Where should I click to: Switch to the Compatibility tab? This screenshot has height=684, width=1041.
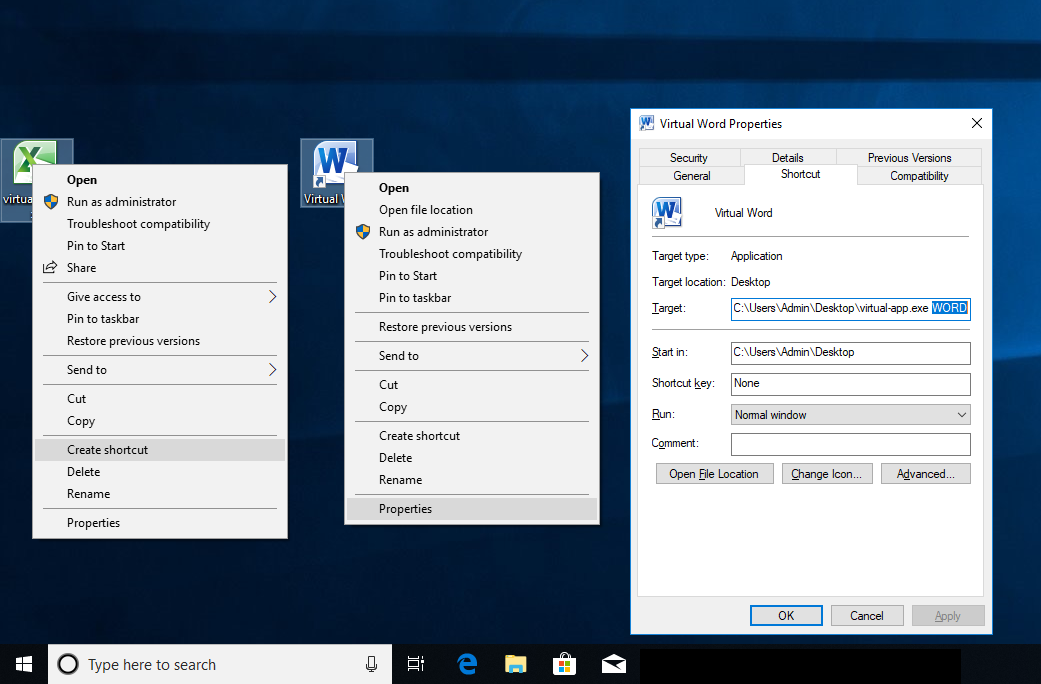(x=918, y=176)
